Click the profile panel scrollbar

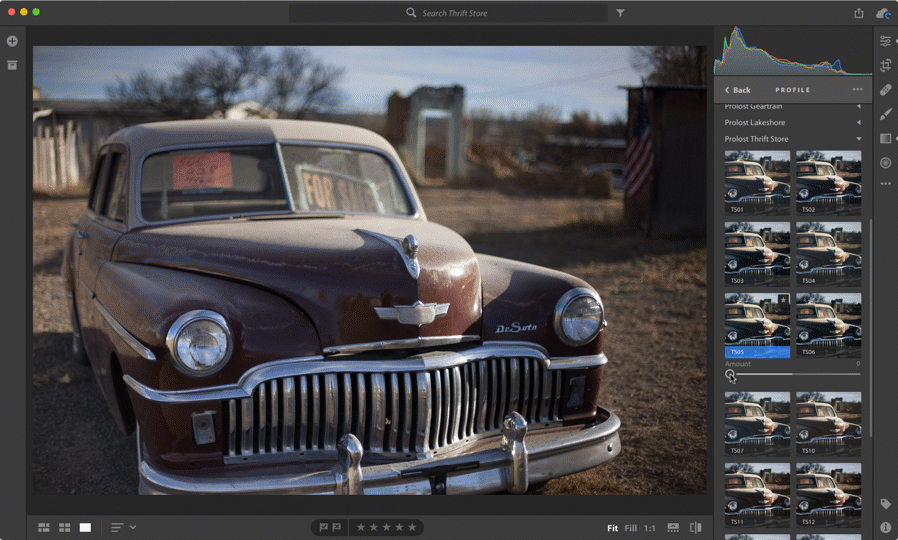870,328
